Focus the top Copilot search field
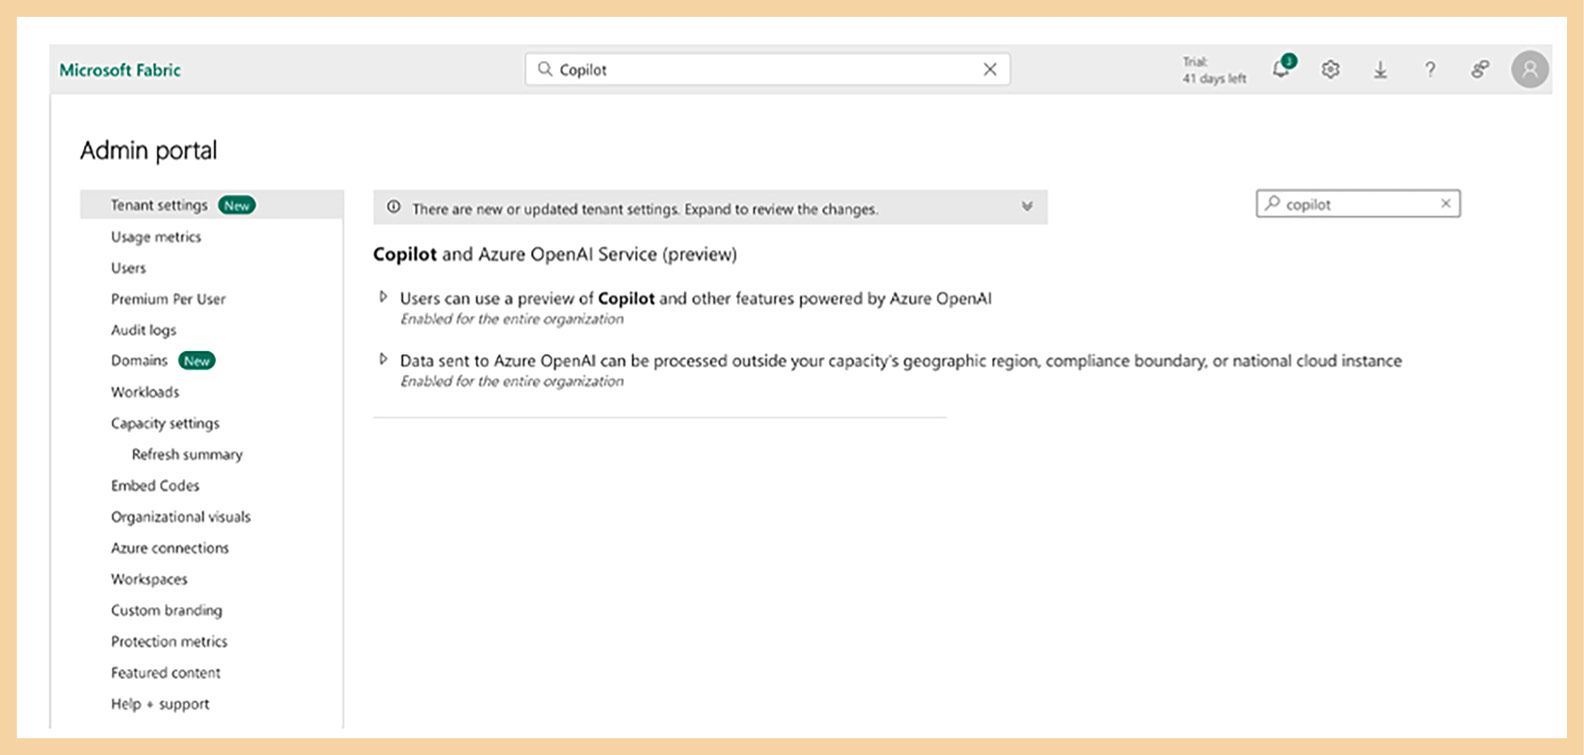 click(767, 69)
